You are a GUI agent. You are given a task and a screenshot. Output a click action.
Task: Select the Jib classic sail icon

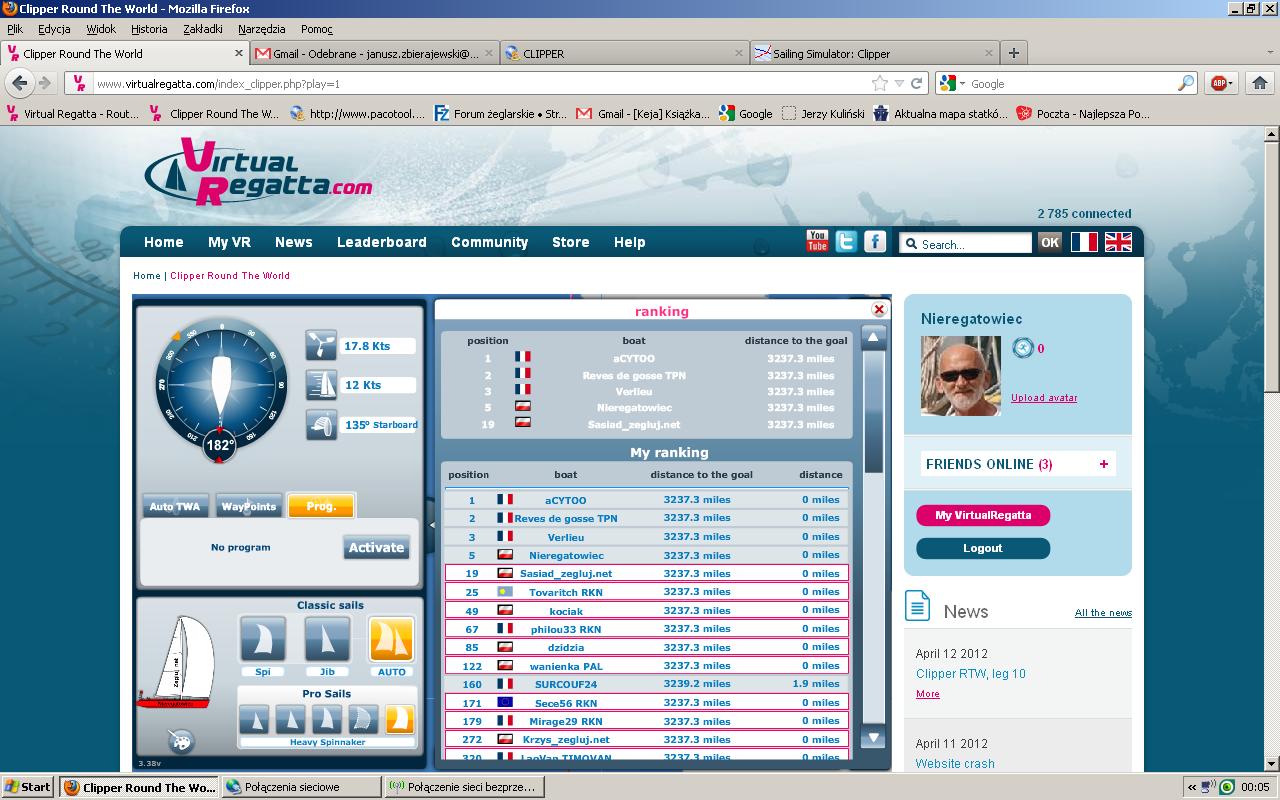click(x=327, y=639)
